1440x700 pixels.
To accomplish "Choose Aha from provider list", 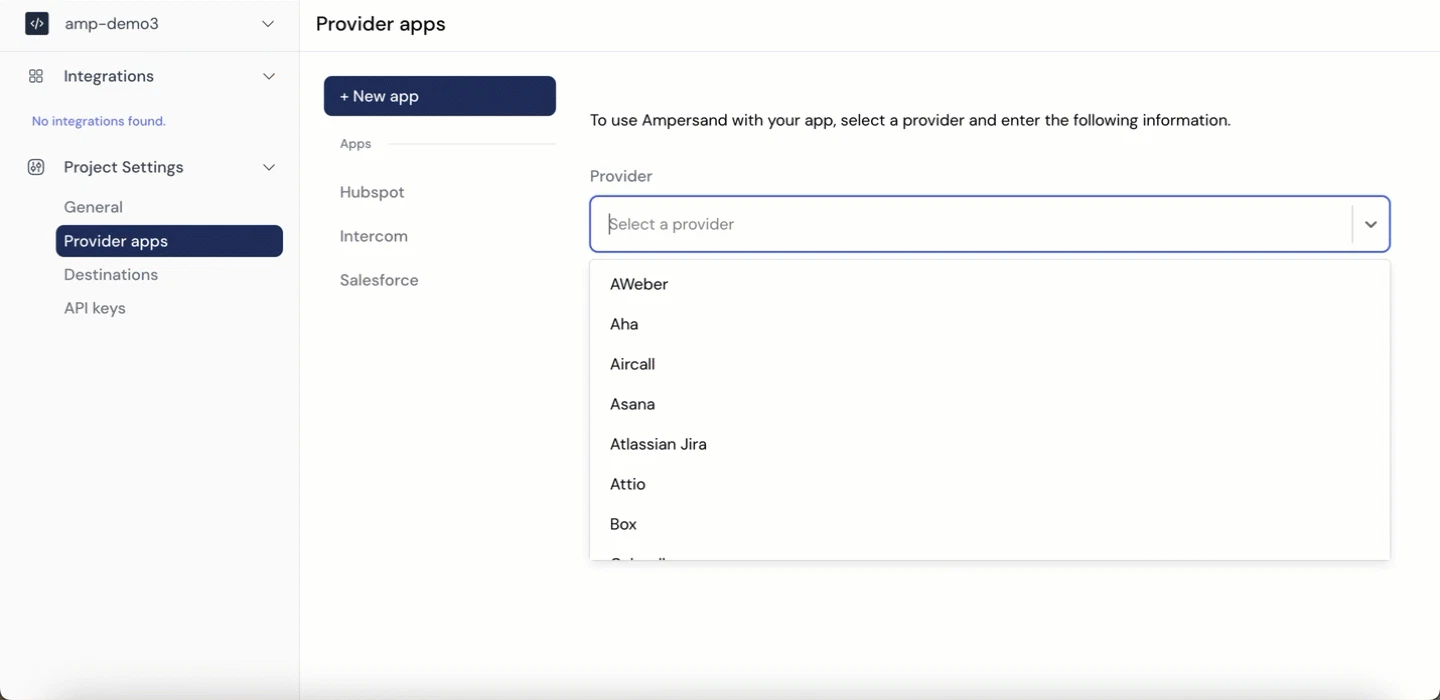I will (x=990, y=324).
